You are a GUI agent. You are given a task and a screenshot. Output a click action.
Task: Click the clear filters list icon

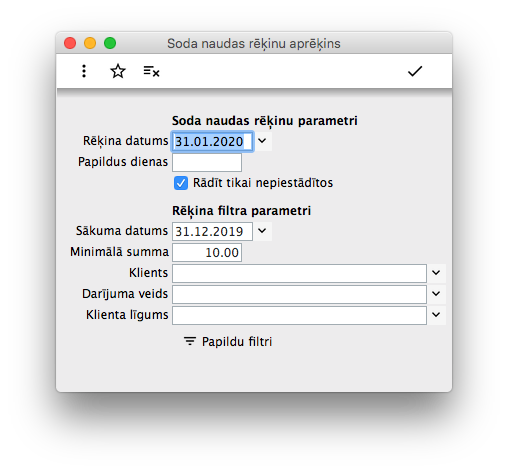(151, 71)
